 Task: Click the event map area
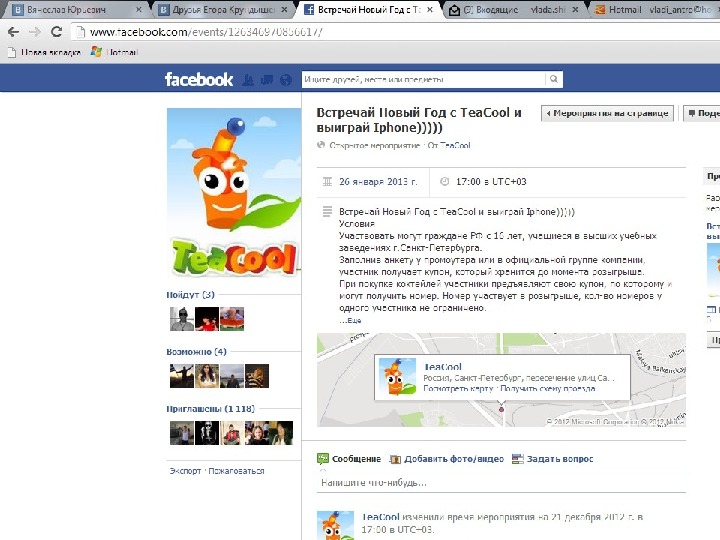[501, 380]
